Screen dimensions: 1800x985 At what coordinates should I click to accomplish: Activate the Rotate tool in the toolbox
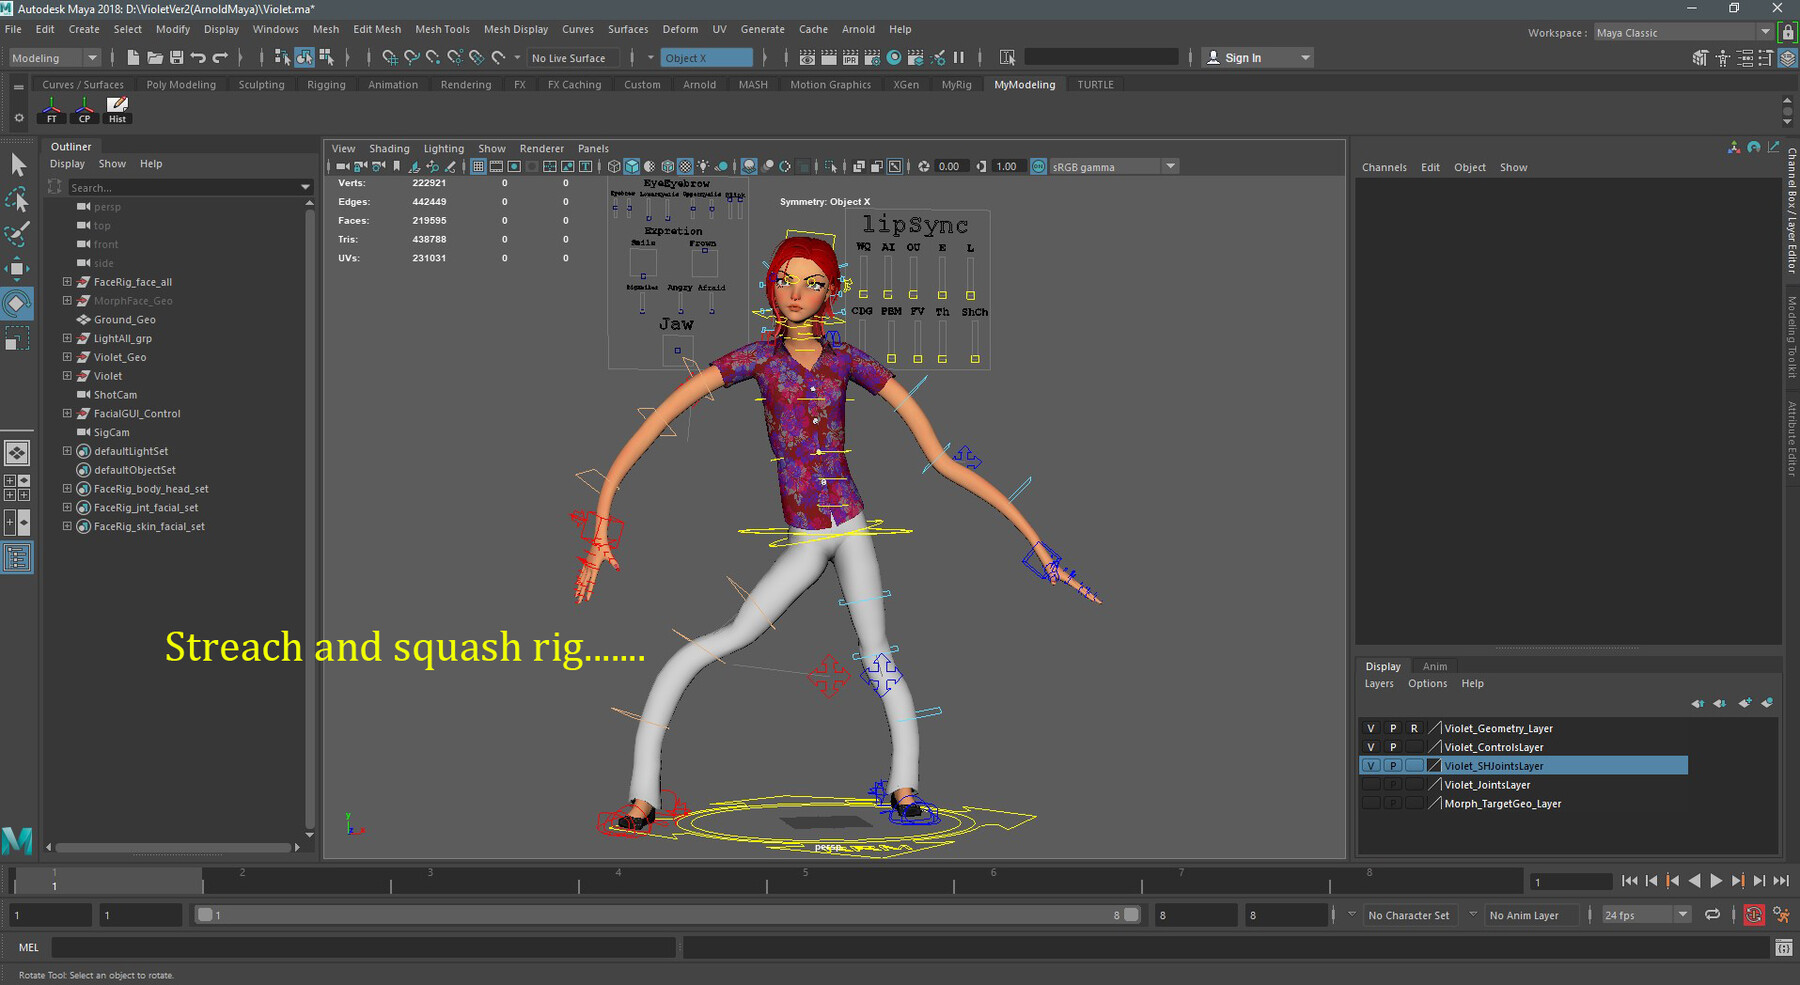click(x=17, y=304)
